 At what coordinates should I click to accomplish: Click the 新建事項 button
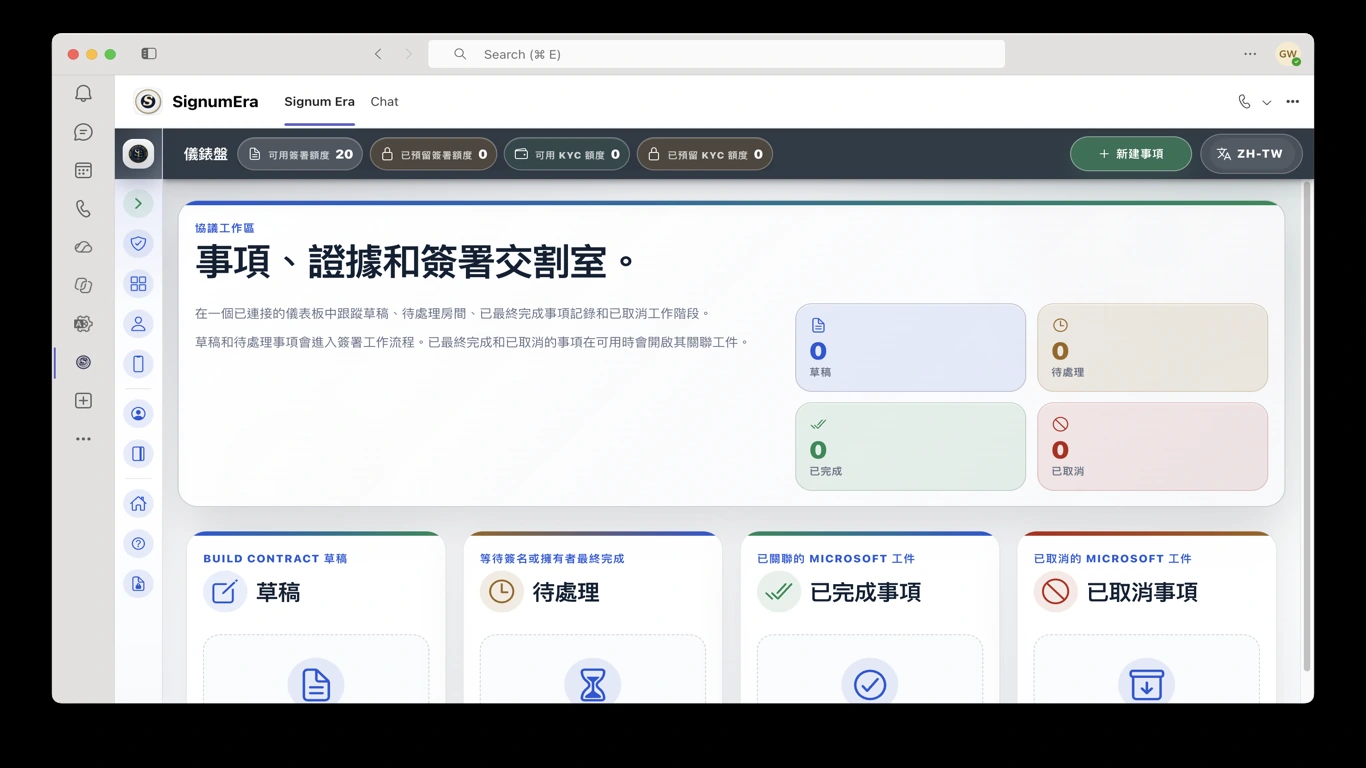tap(1131, 154)
